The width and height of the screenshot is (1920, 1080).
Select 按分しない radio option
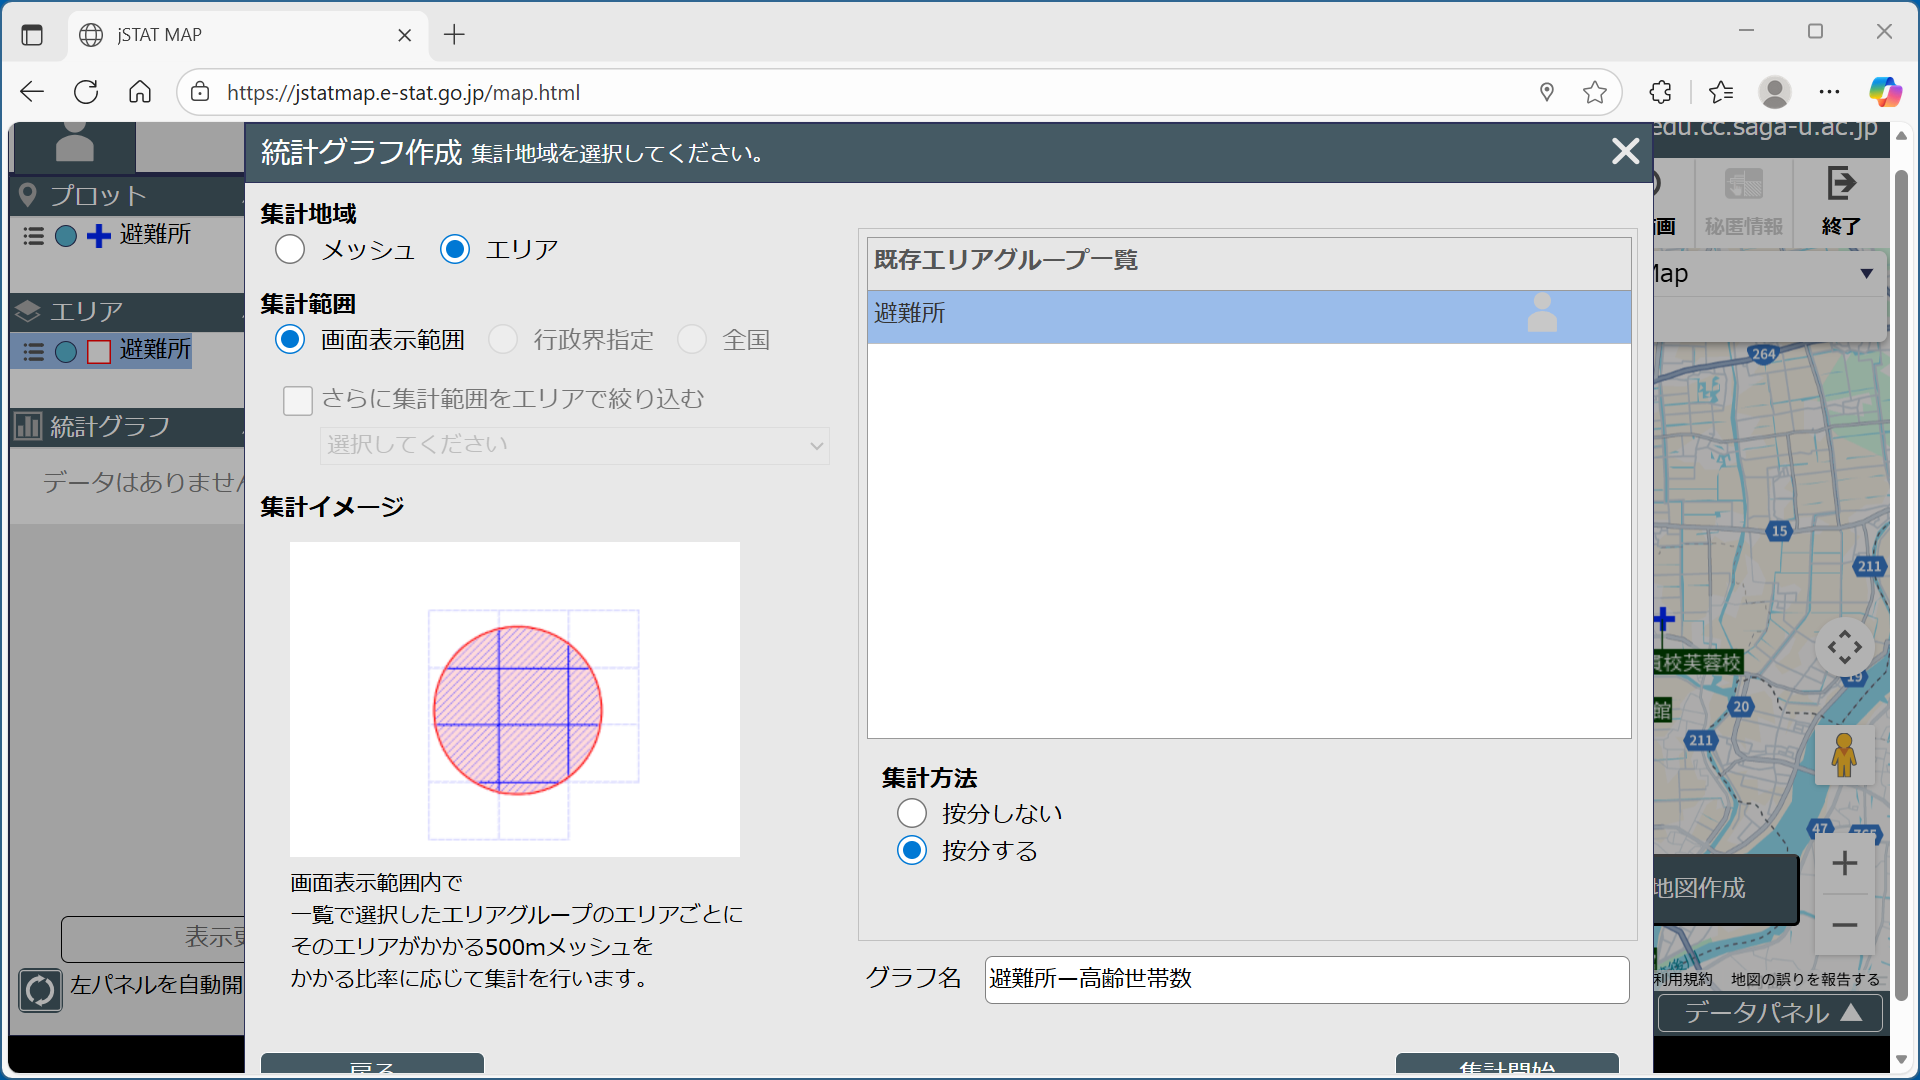click(x=911, y=813)
